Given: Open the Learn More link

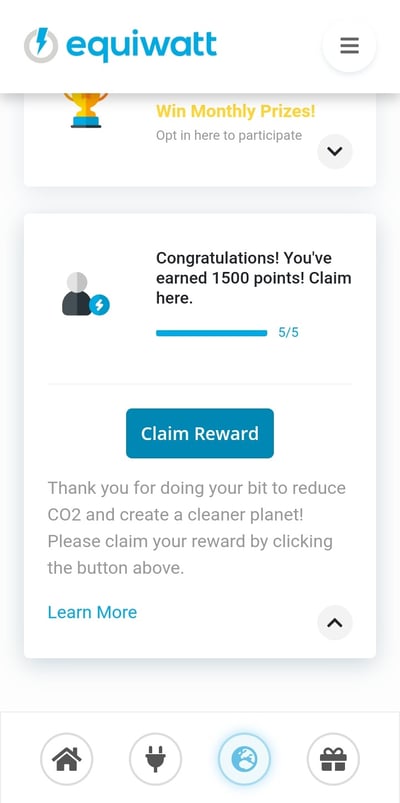Looking at the screenshot, I should (92, 612).
